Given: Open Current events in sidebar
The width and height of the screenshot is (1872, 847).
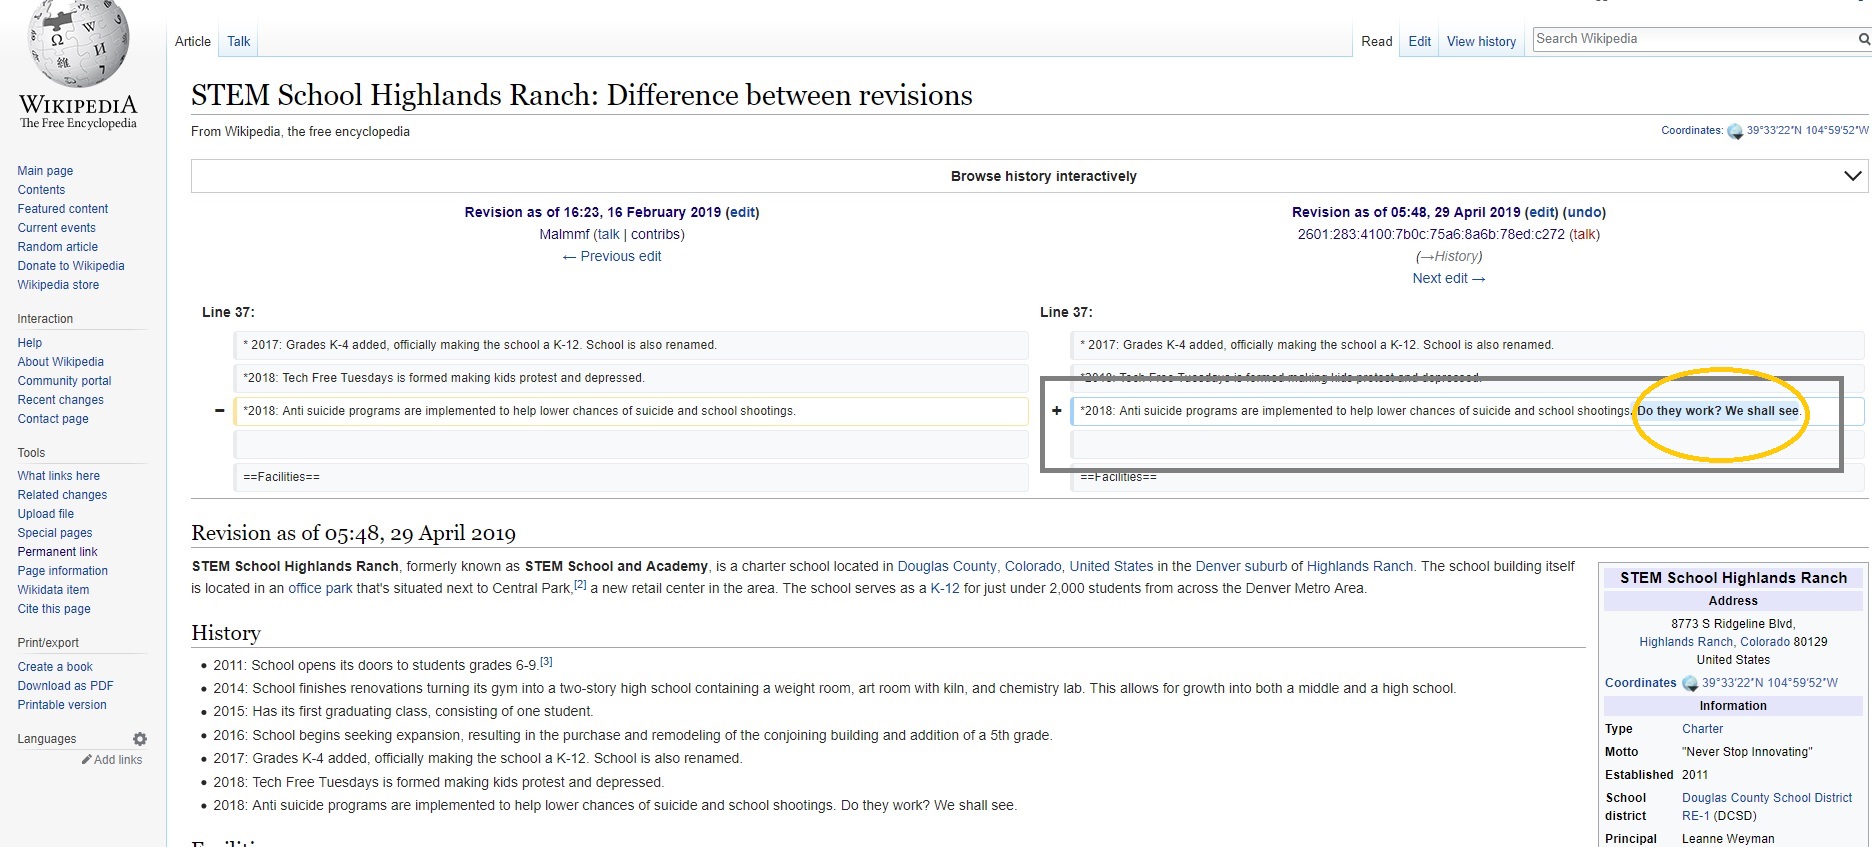Looking at the screenshot, I should pos(57,228).
